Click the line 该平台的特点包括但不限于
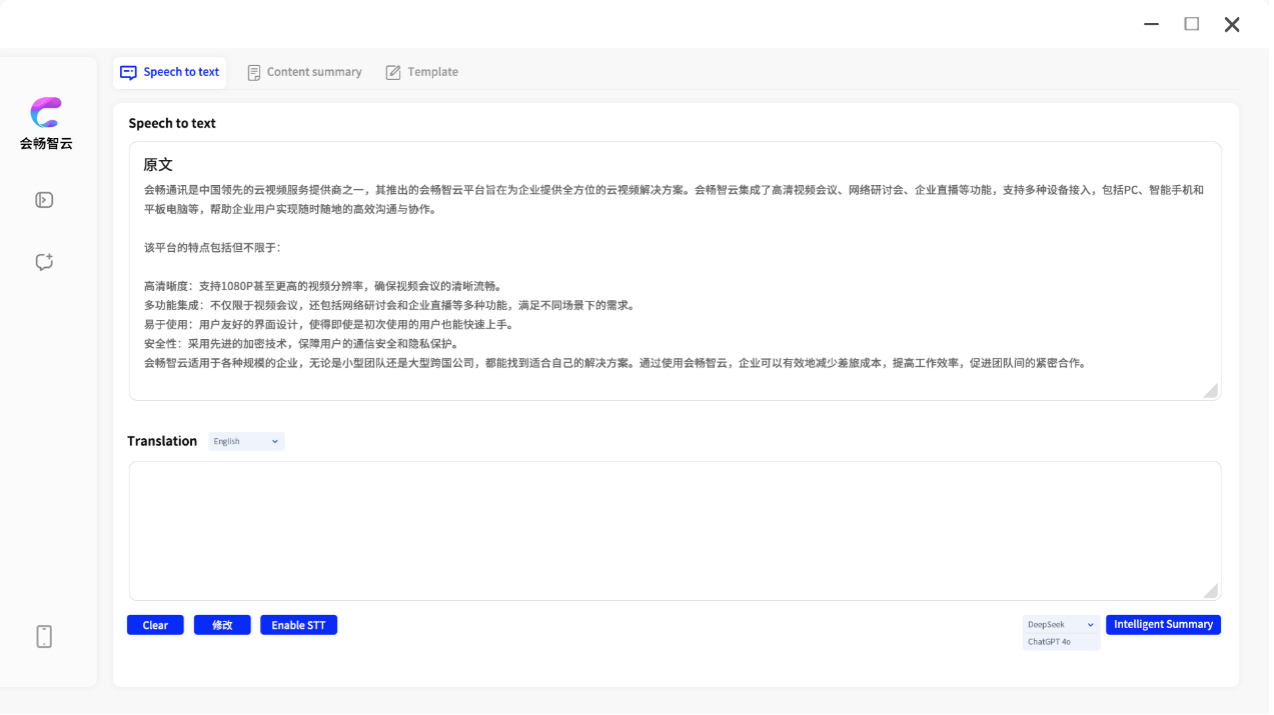This screenshot has height=715, width=1274. 212,247
